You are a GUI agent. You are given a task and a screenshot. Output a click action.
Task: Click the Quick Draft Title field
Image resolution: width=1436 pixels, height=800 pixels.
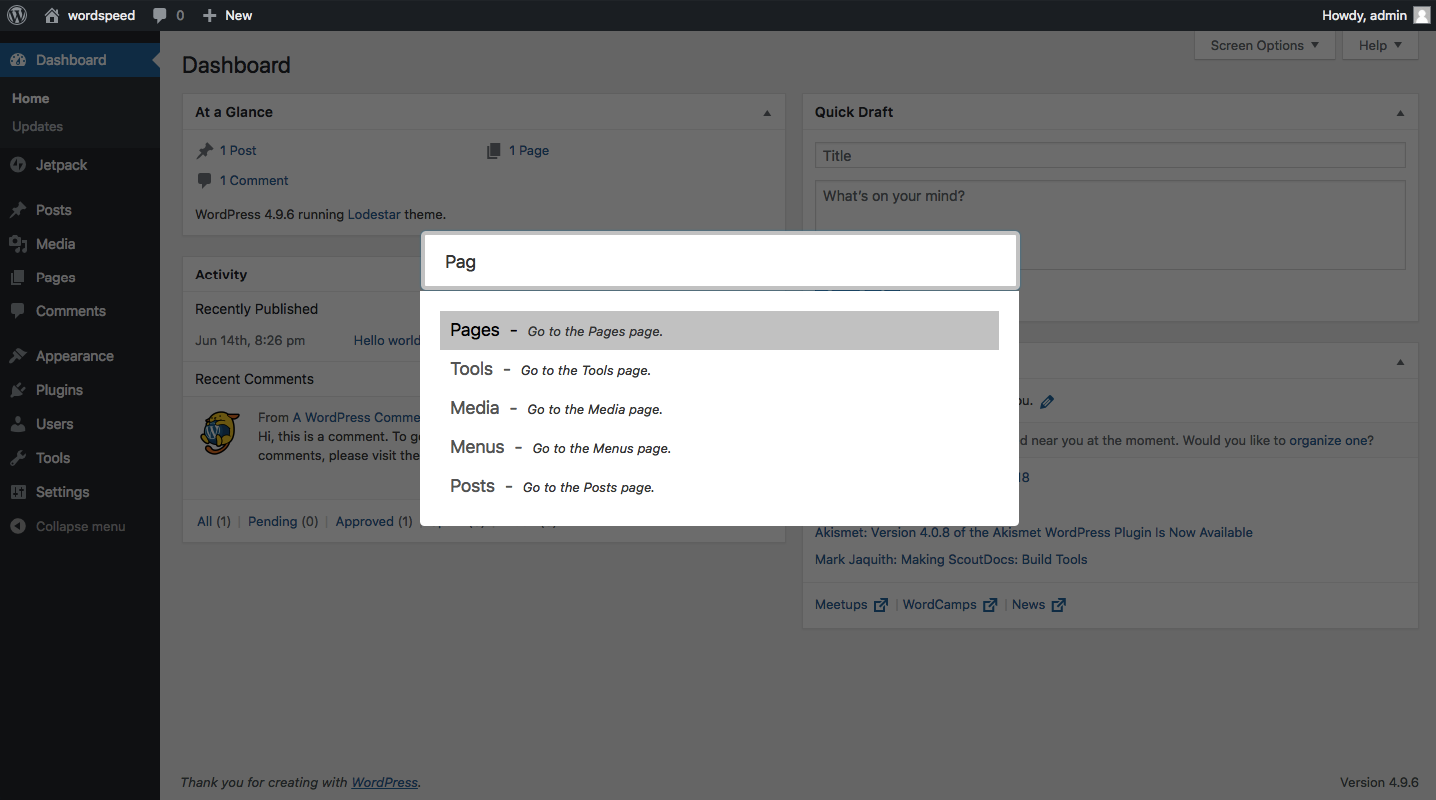point(1110,155)
